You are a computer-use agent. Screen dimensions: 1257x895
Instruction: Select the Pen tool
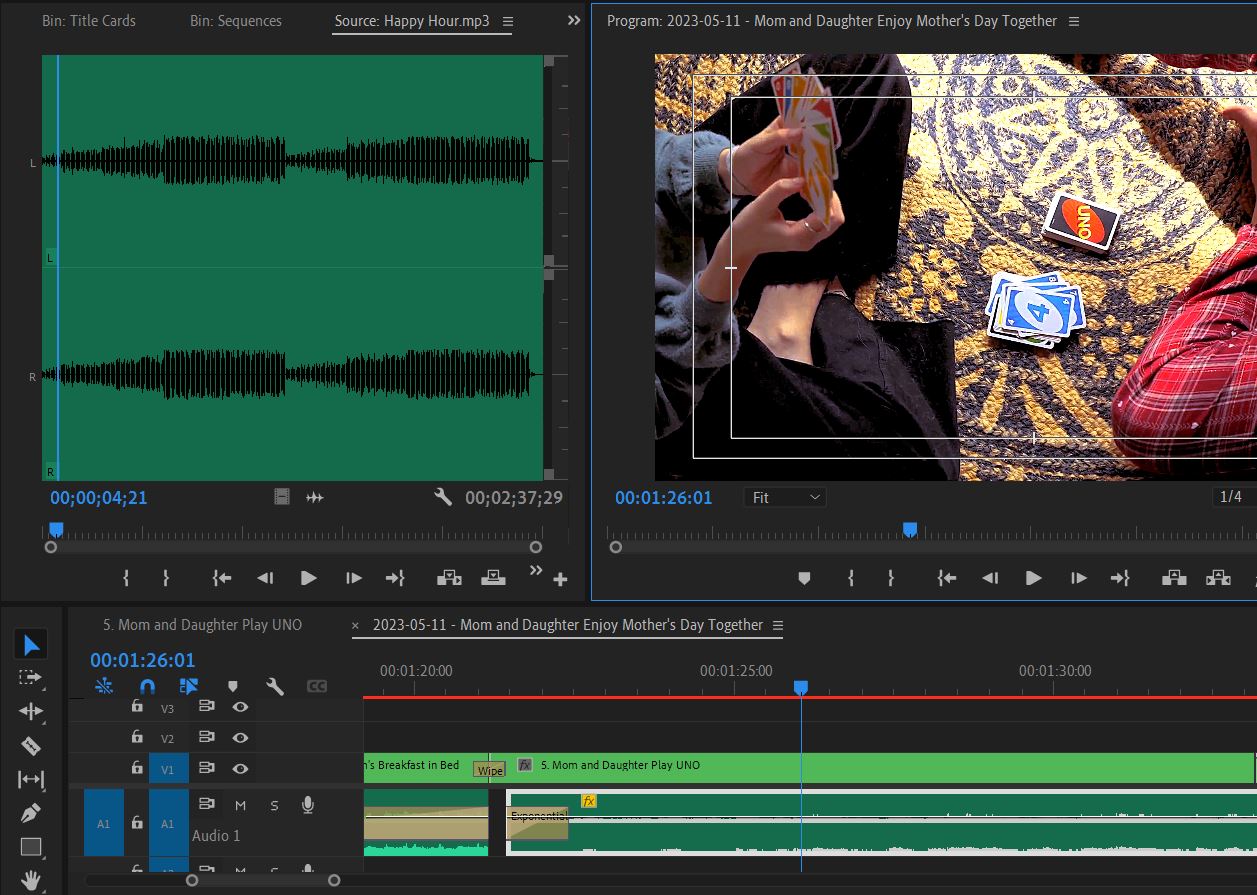point(31,813)
